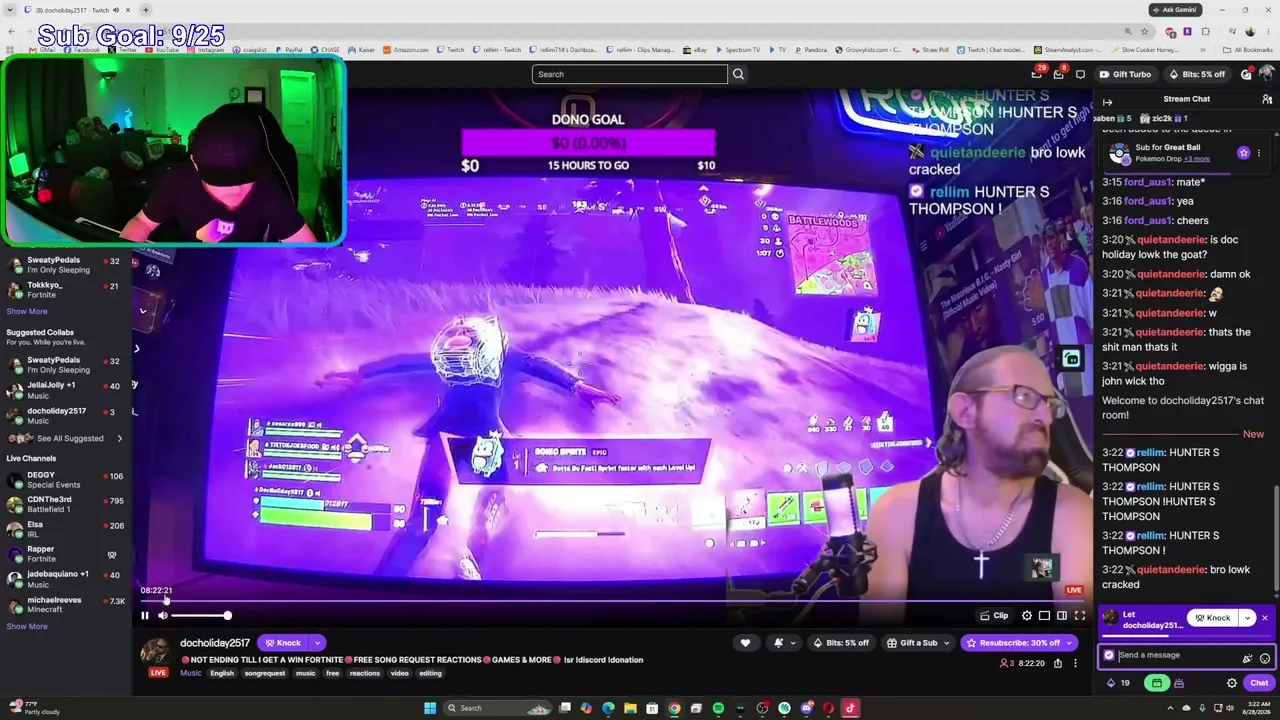This screenshot has height=720, width=1280.
Task: Open the whispers speech bubble icon
Action: 1080,74
